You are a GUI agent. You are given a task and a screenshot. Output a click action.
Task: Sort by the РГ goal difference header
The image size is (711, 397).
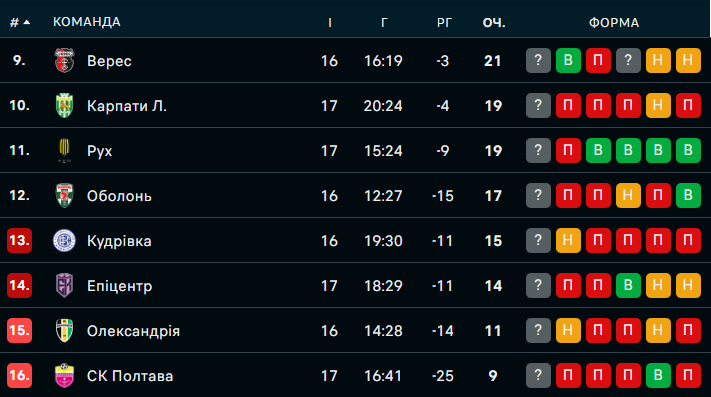[444, 22]
